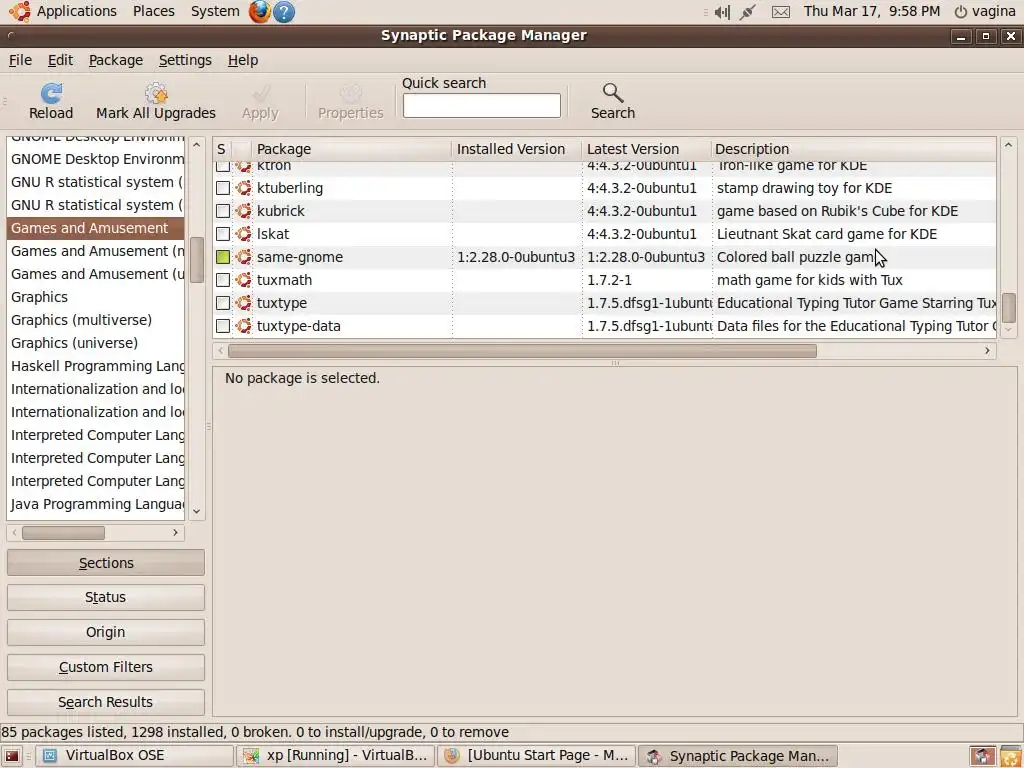Click sections list scroll down arrow
This screenshot has height=768, width=1024.
tap(197, 511)
